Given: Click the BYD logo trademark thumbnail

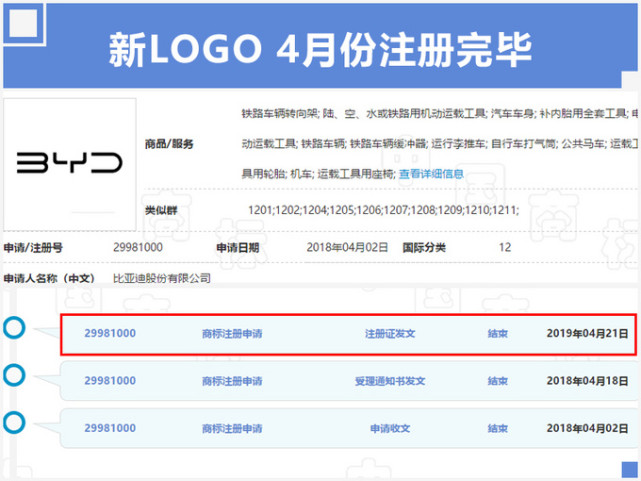Looking at the screenshot, I should point(69,164).
